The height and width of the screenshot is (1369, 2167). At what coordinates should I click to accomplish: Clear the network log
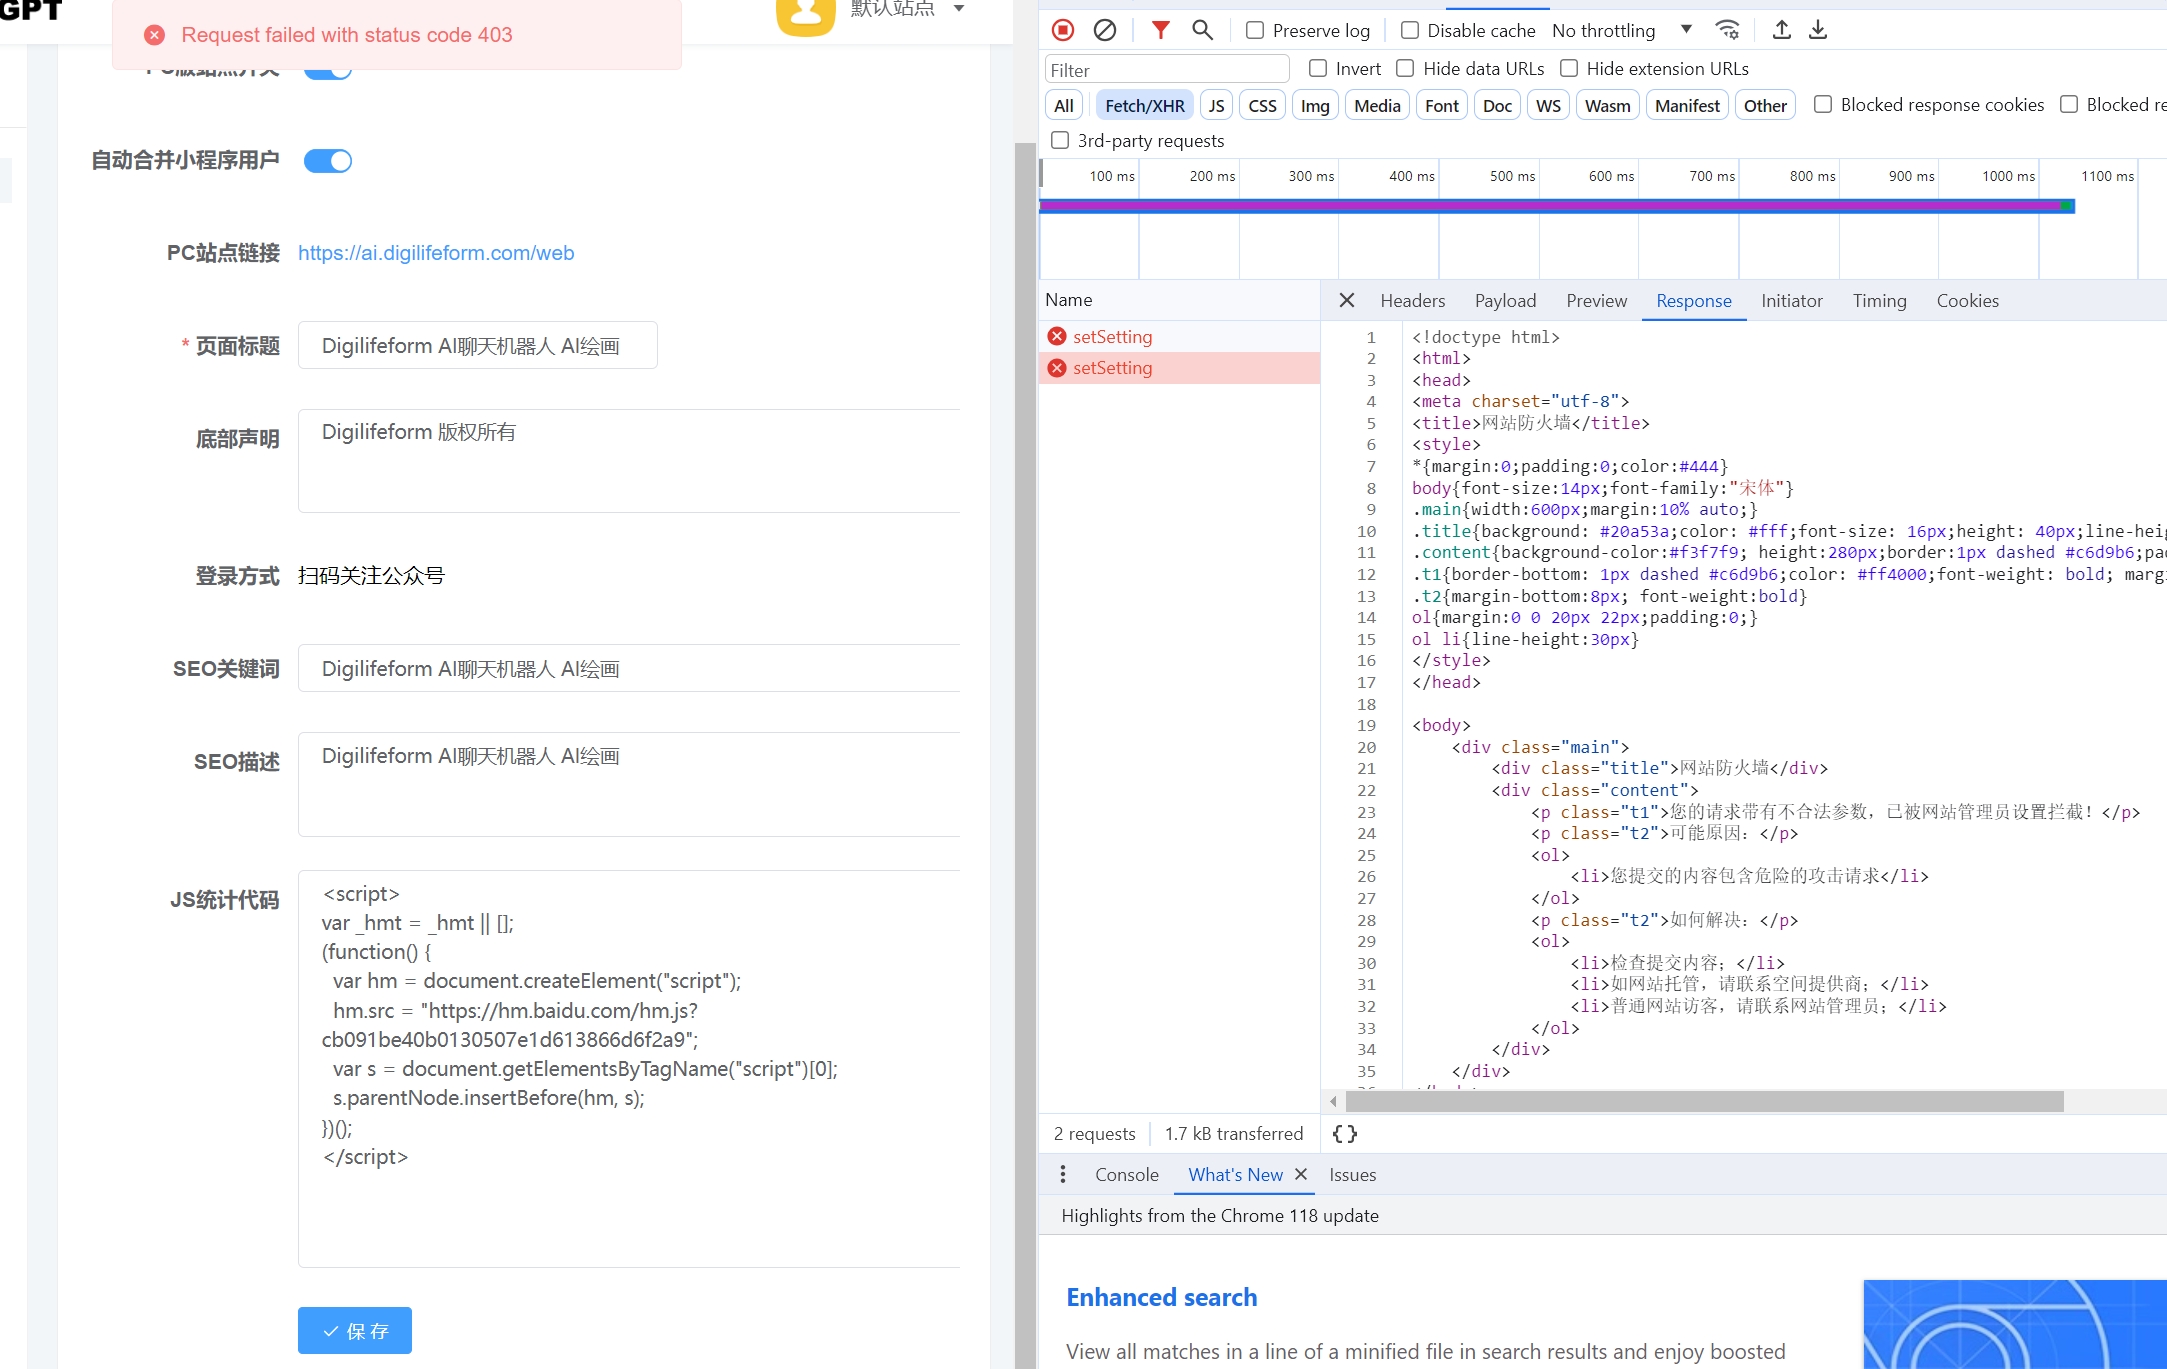pos(1104,30)
